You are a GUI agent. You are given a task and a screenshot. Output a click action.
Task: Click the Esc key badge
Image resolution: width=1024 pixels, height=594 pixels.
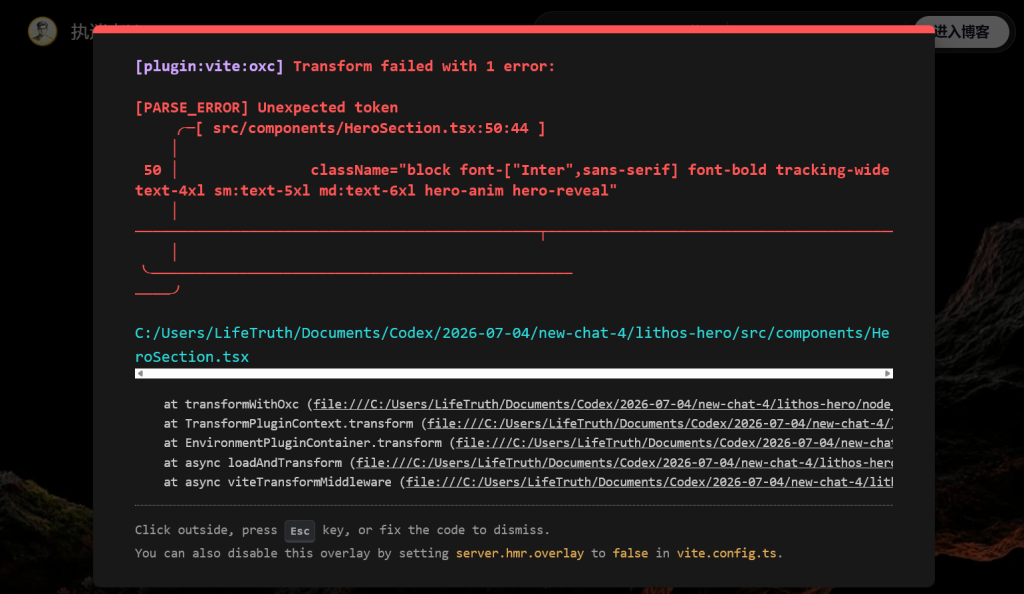tap(300, 531)
